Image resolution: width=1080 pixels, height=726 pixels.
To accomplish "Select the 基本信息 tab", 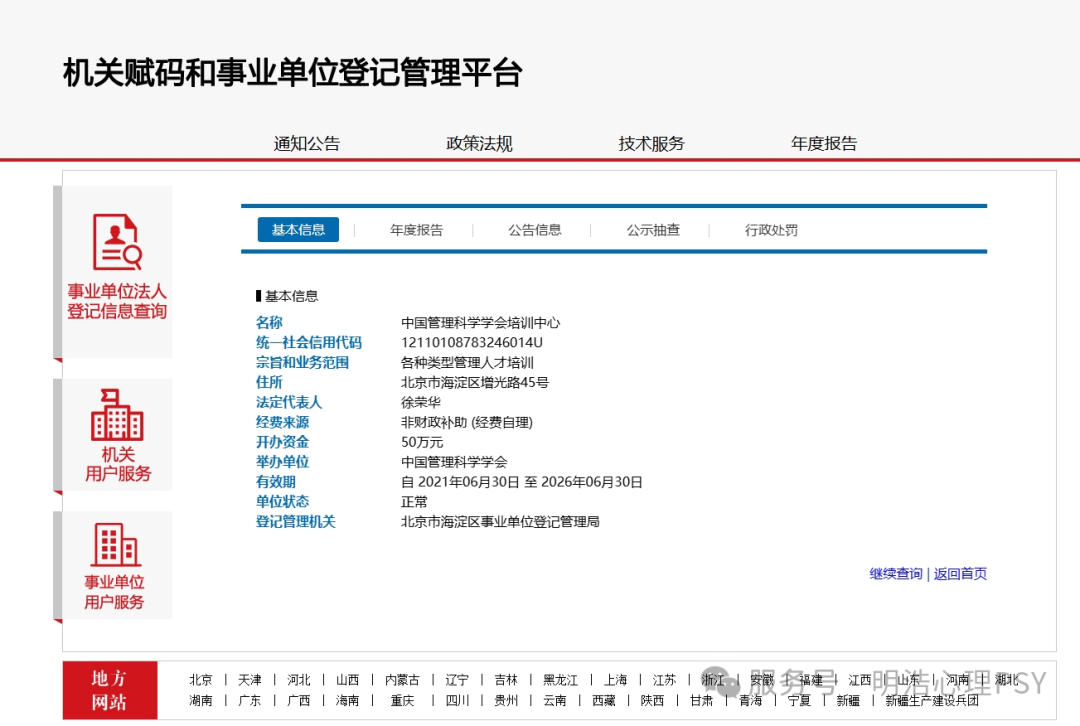I will tap(298, 229).
